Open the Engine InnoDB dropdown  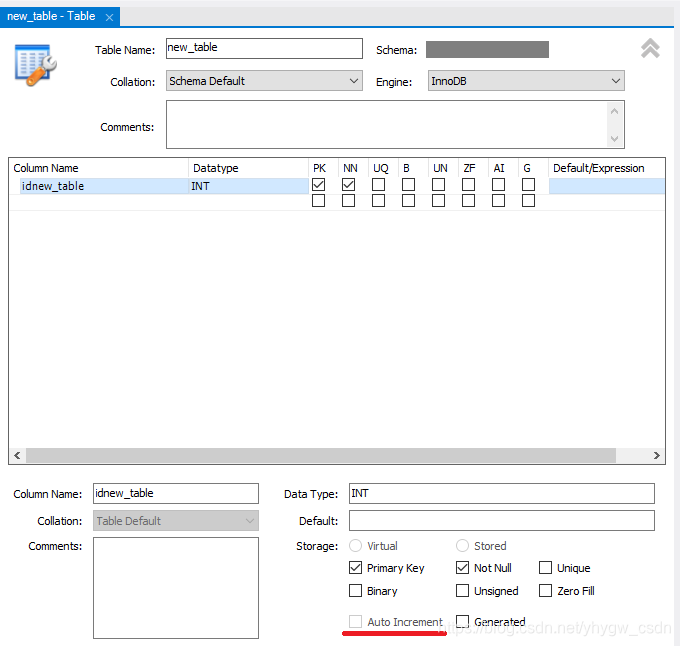tap(526, 81)
